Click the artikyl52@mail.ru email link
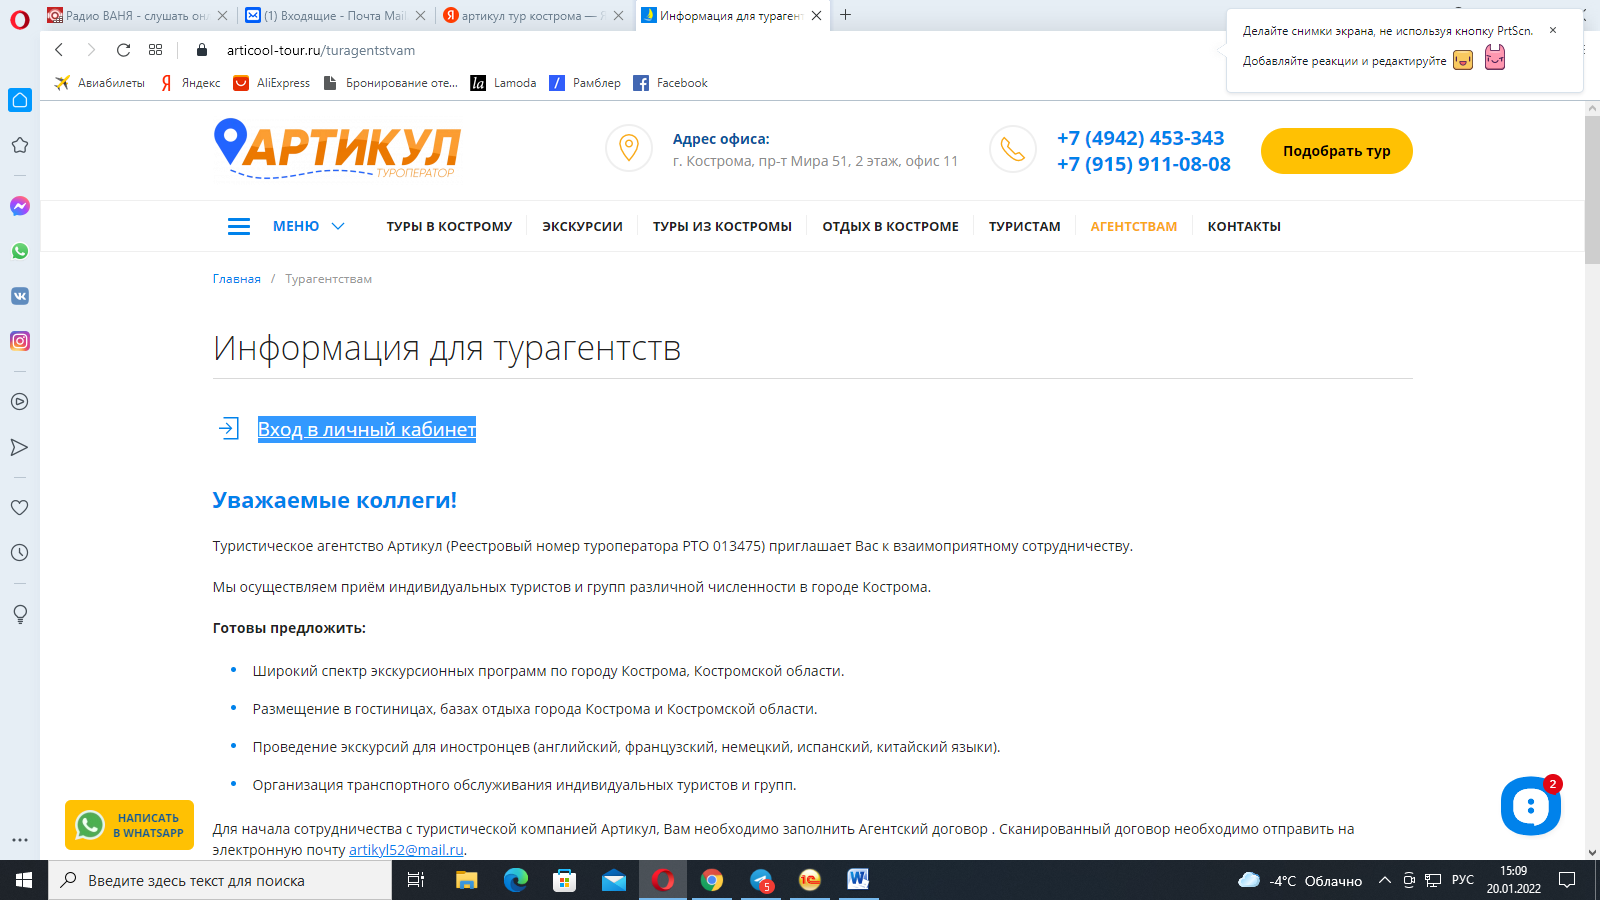The height and width of the screenshot is (900, 1600). pos(406,850)
